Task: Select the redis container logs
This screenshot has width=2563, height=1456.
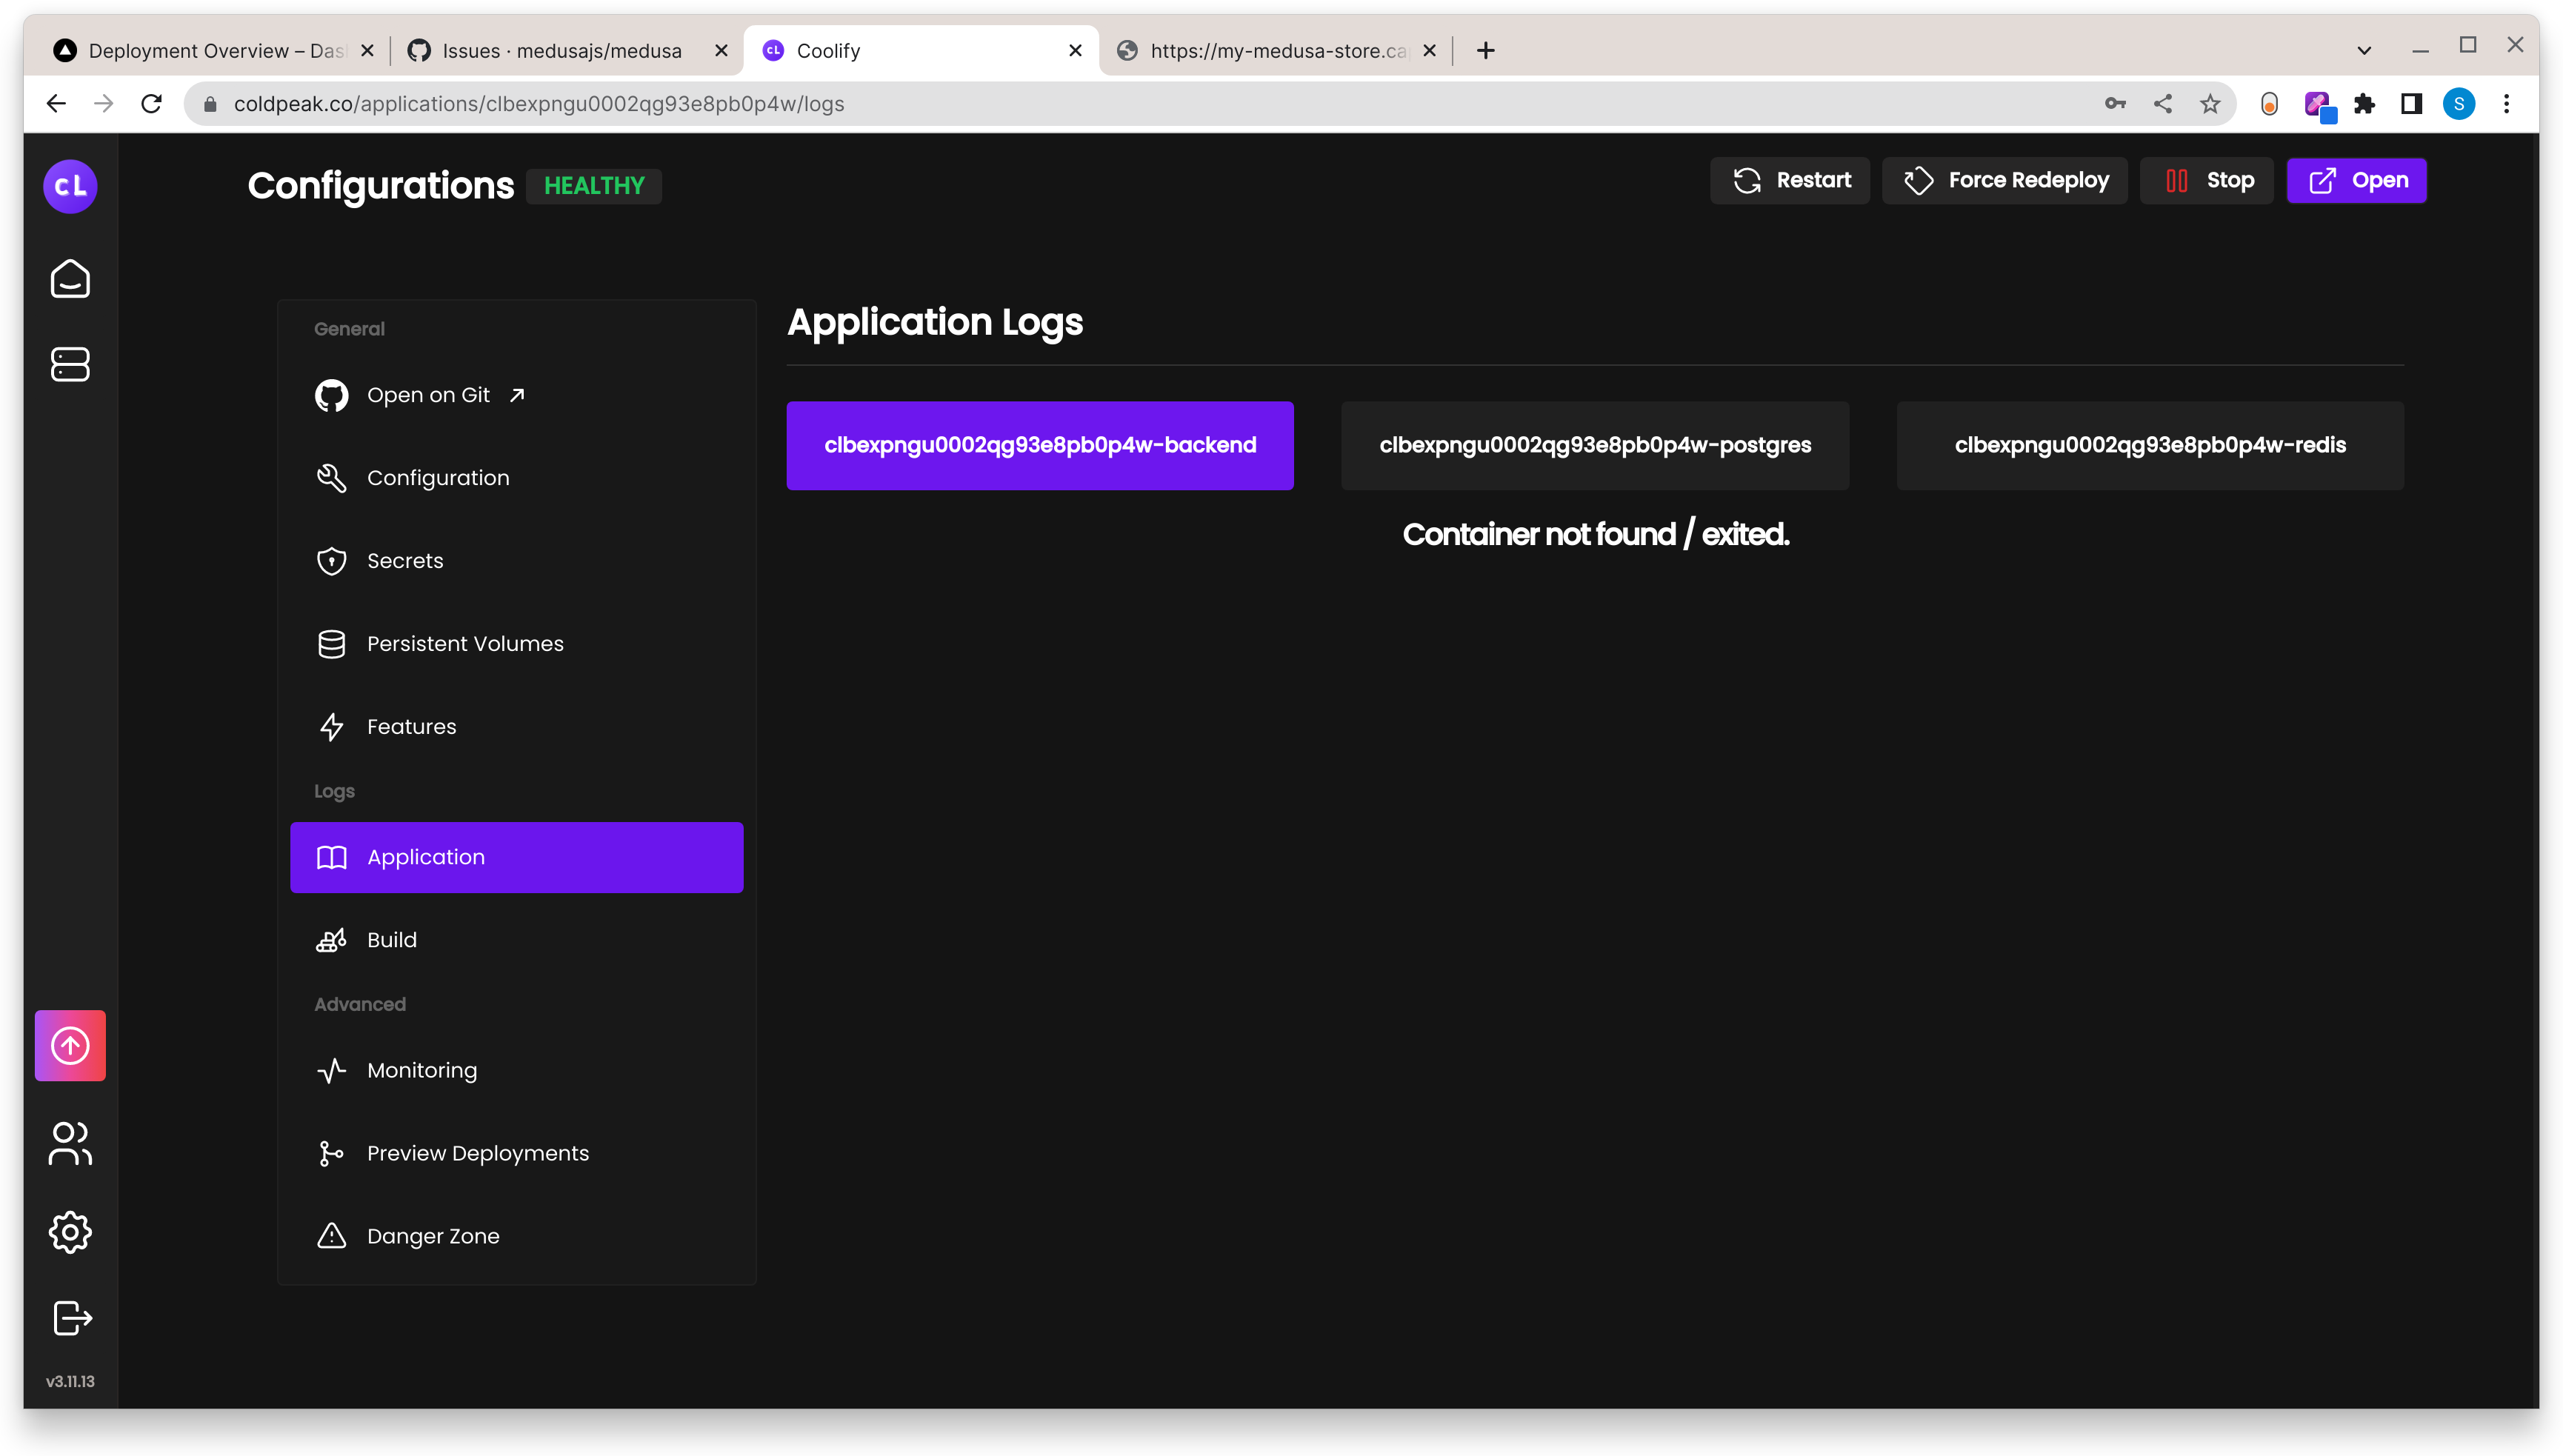Action: tap(2149, 445)
